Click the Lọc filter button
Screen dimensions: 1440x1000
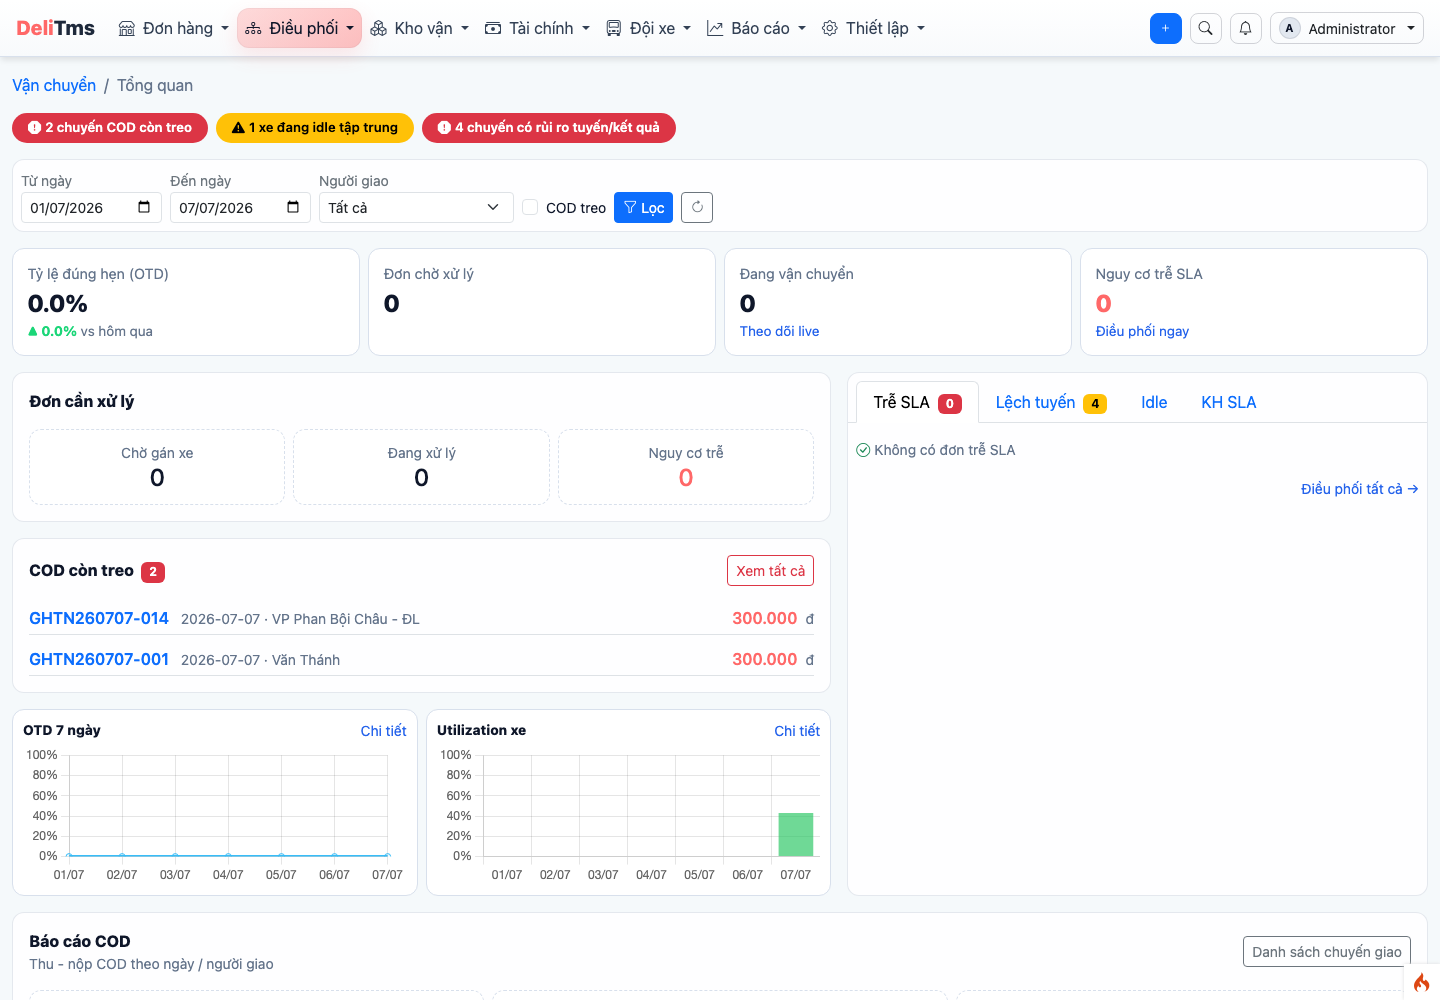click(x=643, y=207)
